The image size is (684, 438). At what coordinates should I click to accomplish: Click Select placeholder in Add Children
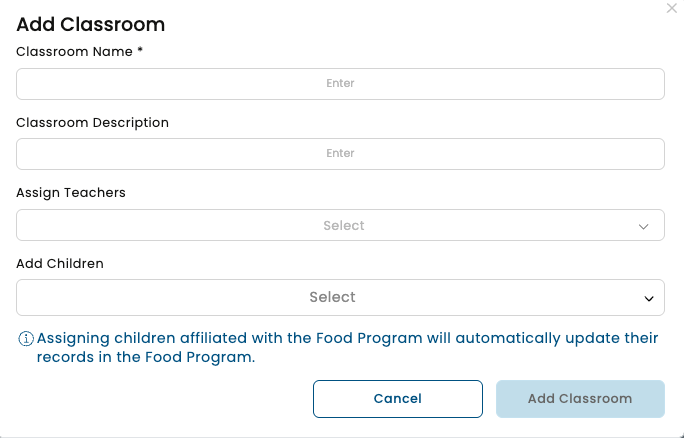tap(332, 297)
